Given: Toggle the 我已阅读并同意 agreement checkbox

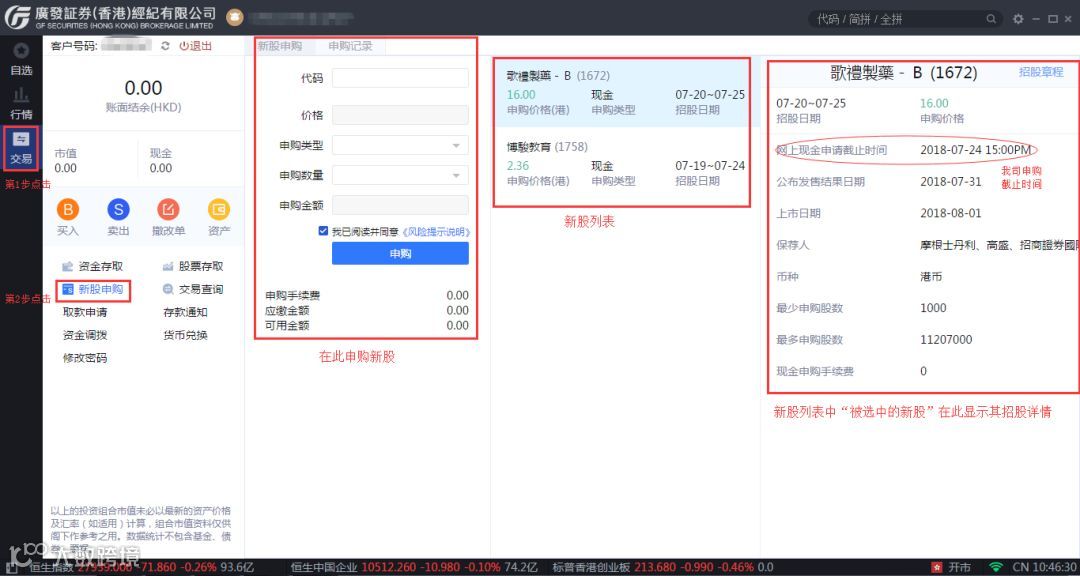Looking at the screenshot, I should 323,232.
